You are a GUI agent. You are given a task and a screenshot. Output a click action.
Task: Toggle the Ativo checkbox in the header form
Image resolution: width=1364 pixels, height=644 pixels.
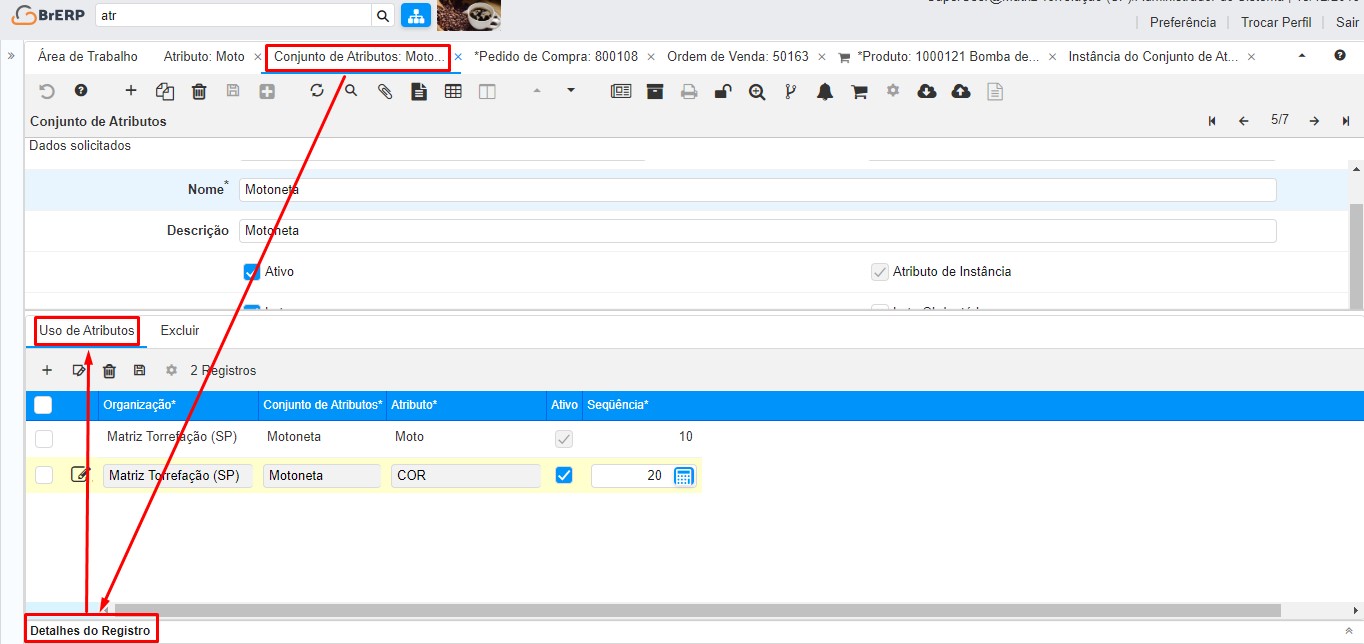[x=252, y=272]
